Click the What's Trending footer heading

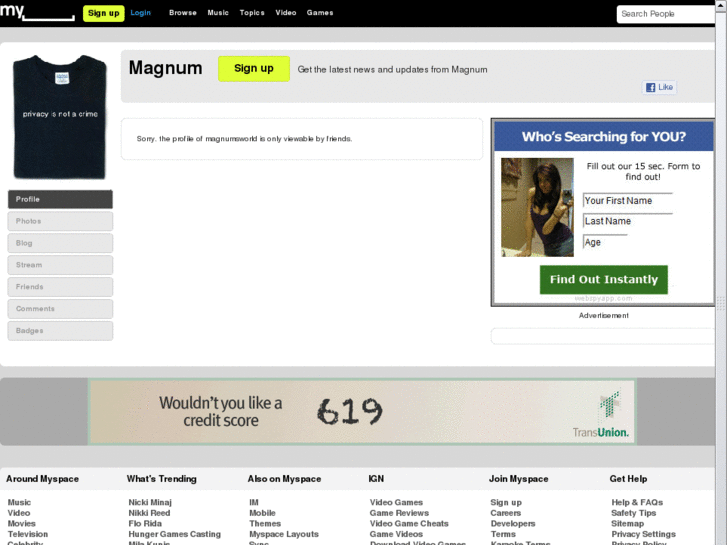(x=162, y=479)
